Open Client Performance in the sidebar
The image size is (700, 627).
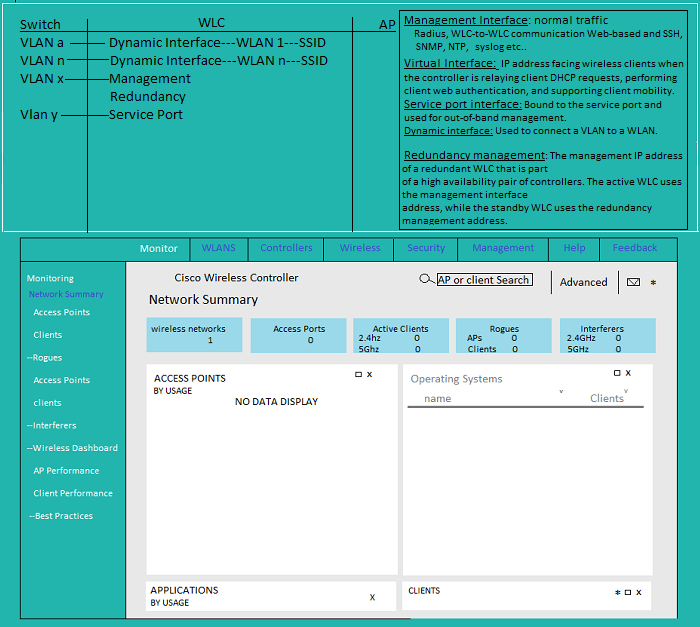coord(73,493)
